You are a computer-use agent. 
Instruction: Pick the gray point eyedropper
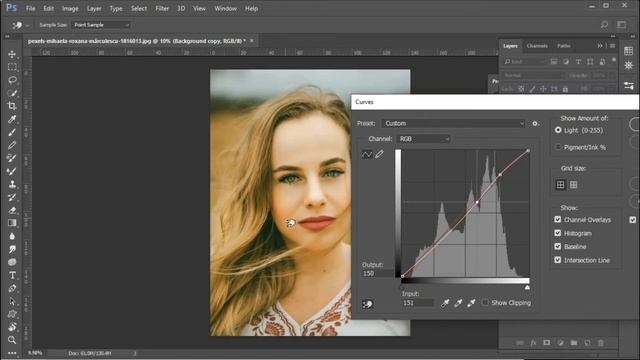tap(458, 303)
